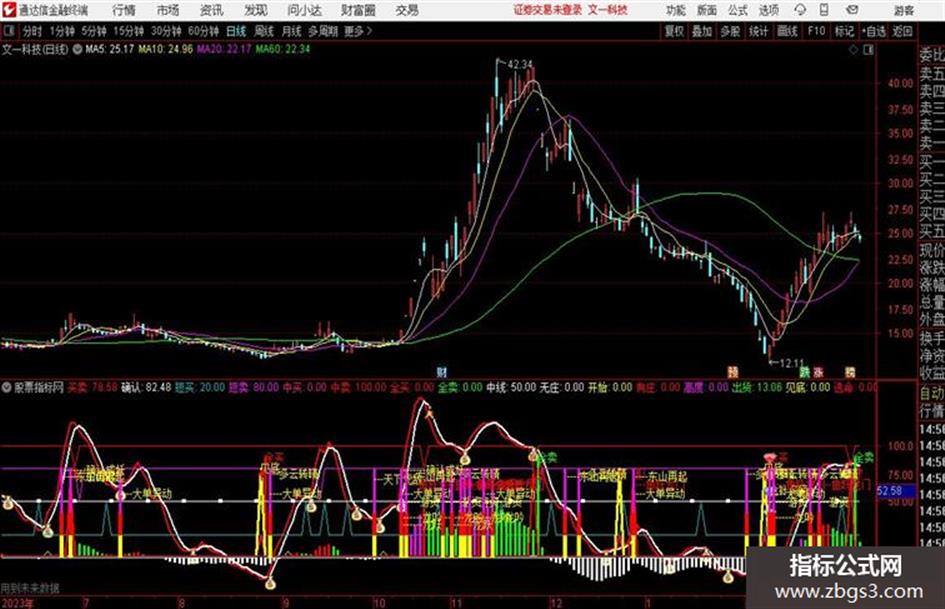Screen dimensions: 945x609
Task: Open the 问小达 menu
Action: [x=304, y=10]
